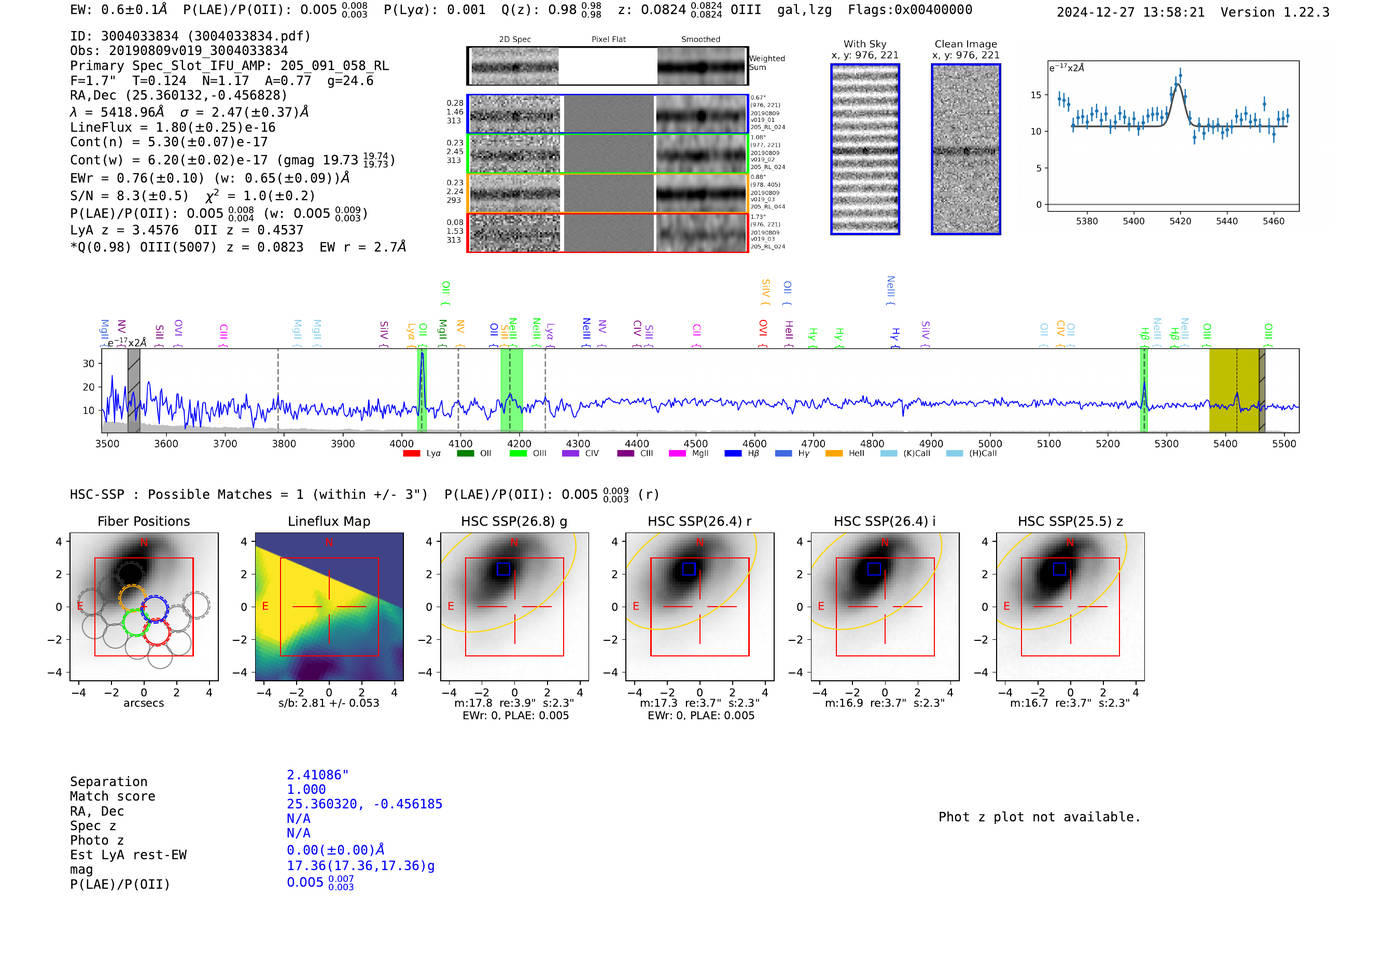Click the Fiber Positions panel
Screen dimensions: 1400x953
[143, 607]
